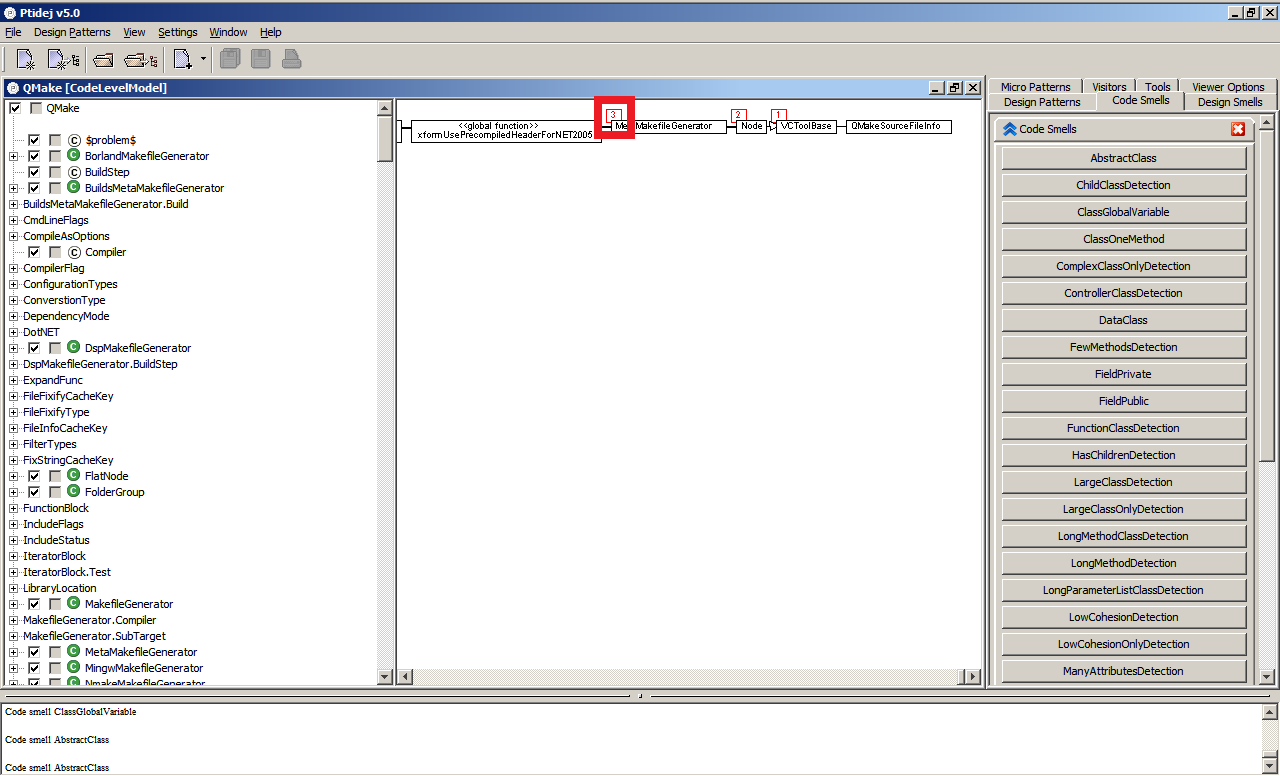This screenshot has width=1280, height=776.
Task: Run the AbstractClass code smell detection
Action: 1123,157
